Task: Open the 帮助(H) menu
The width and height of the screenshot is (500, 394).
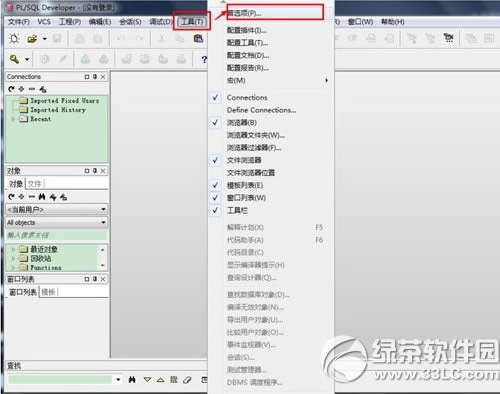Action: [393, 22]
